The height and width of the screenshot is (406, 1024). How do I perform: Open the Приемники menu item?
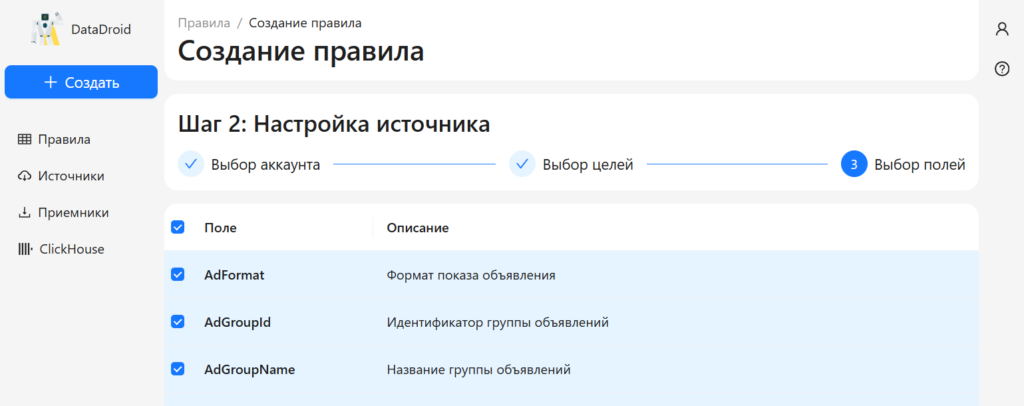[73, 212]
